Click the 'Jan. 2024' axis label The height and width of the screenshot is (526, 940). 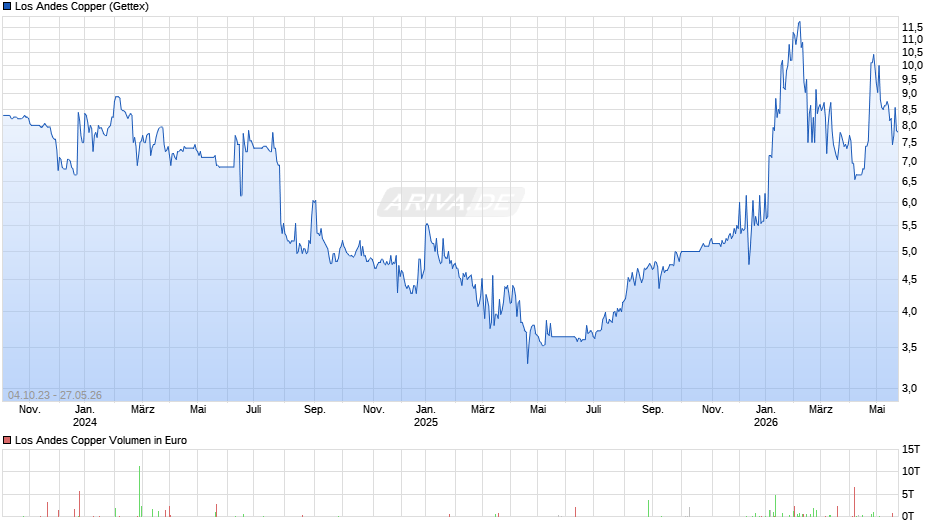tap(85, 416)
